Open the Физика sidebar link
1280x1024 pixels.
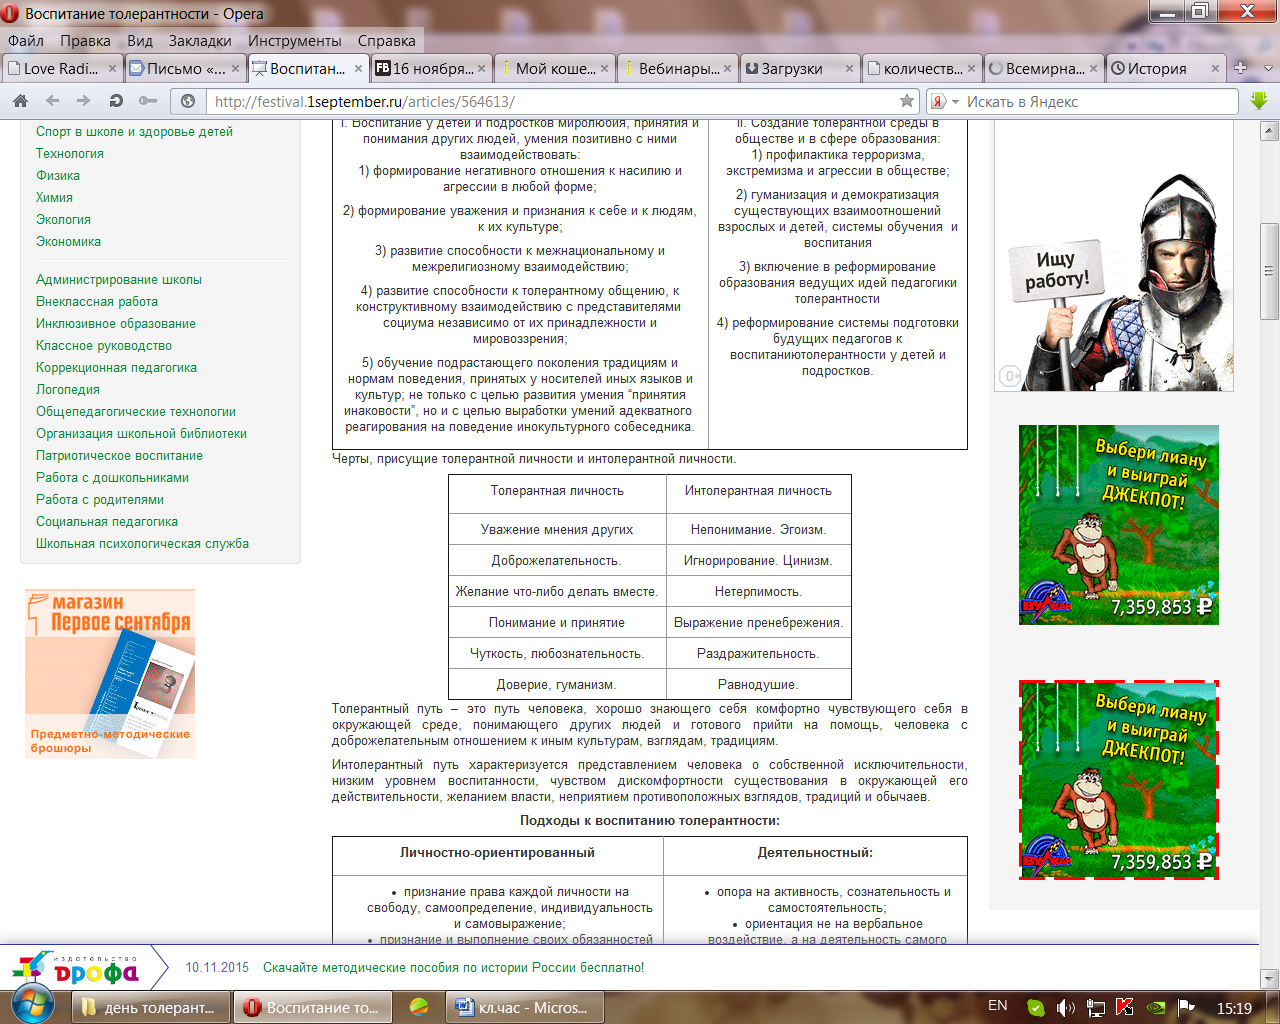(x=58, y=175)
